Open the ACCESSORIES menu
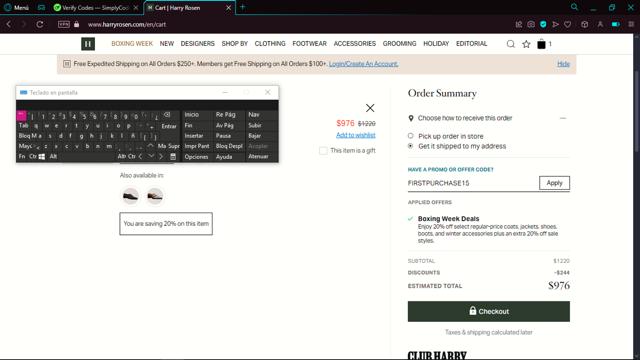The height and width of the screenshot is (360, 640). [x=355, y=44]
